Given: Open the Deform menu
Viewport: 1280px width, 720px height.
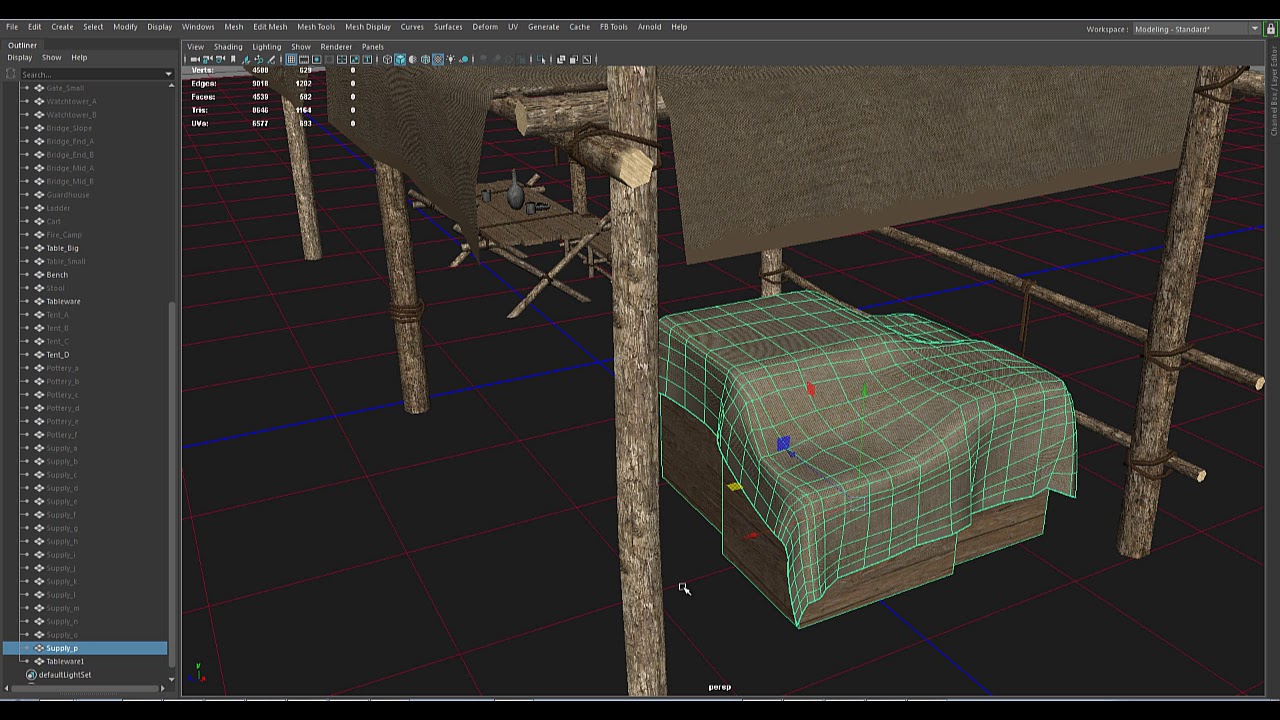Looking at the screenshot, I should (485, 27).
